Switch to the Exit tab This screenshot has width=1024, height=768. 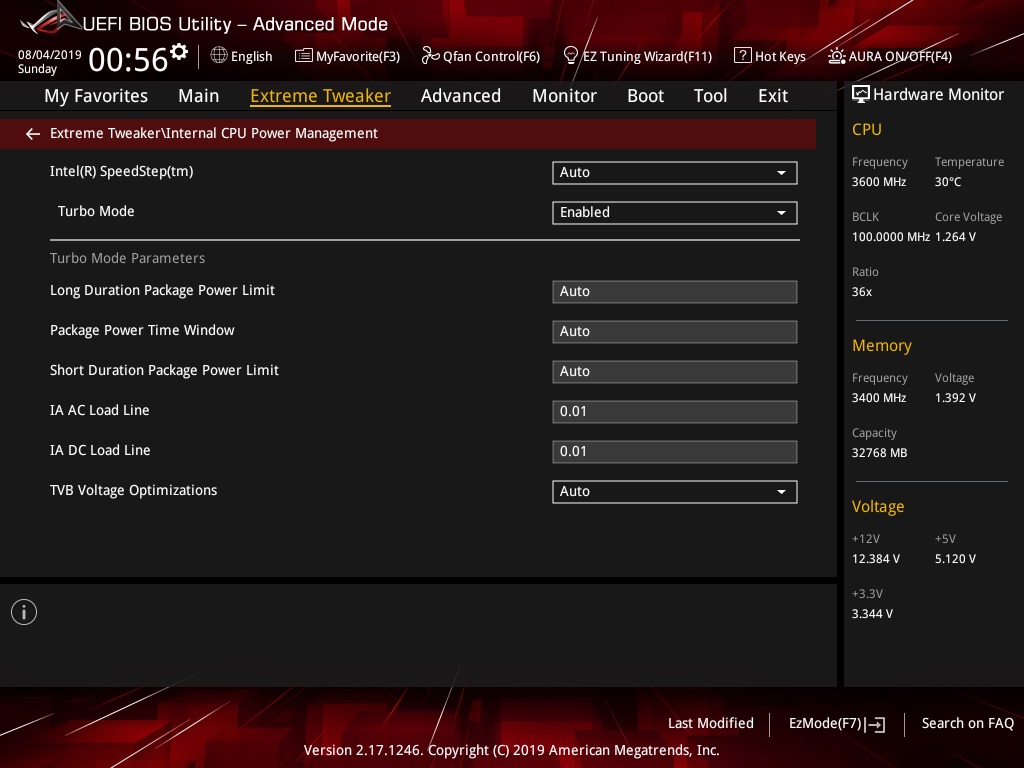[773, 96]
